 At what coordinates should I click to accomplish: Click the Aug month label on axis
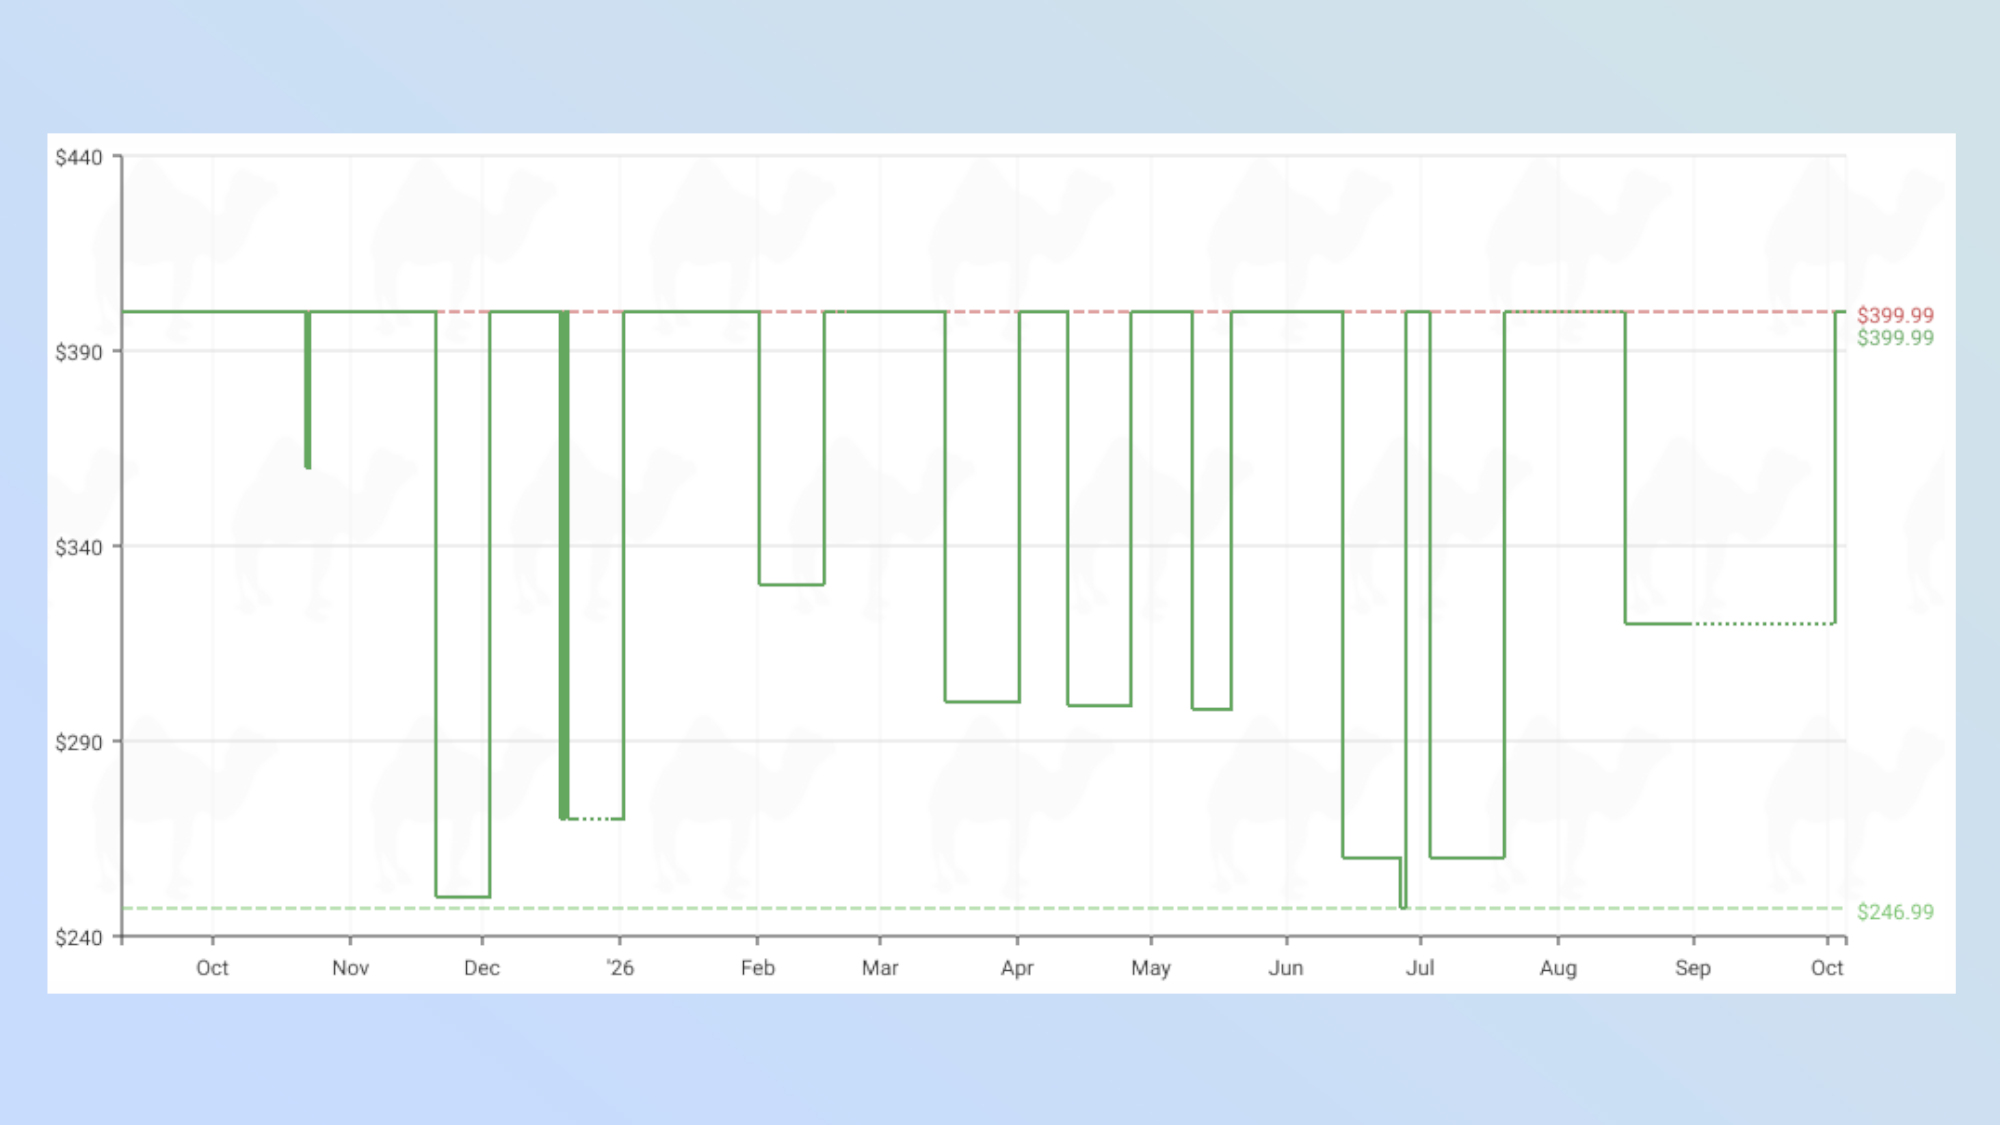1558,968
